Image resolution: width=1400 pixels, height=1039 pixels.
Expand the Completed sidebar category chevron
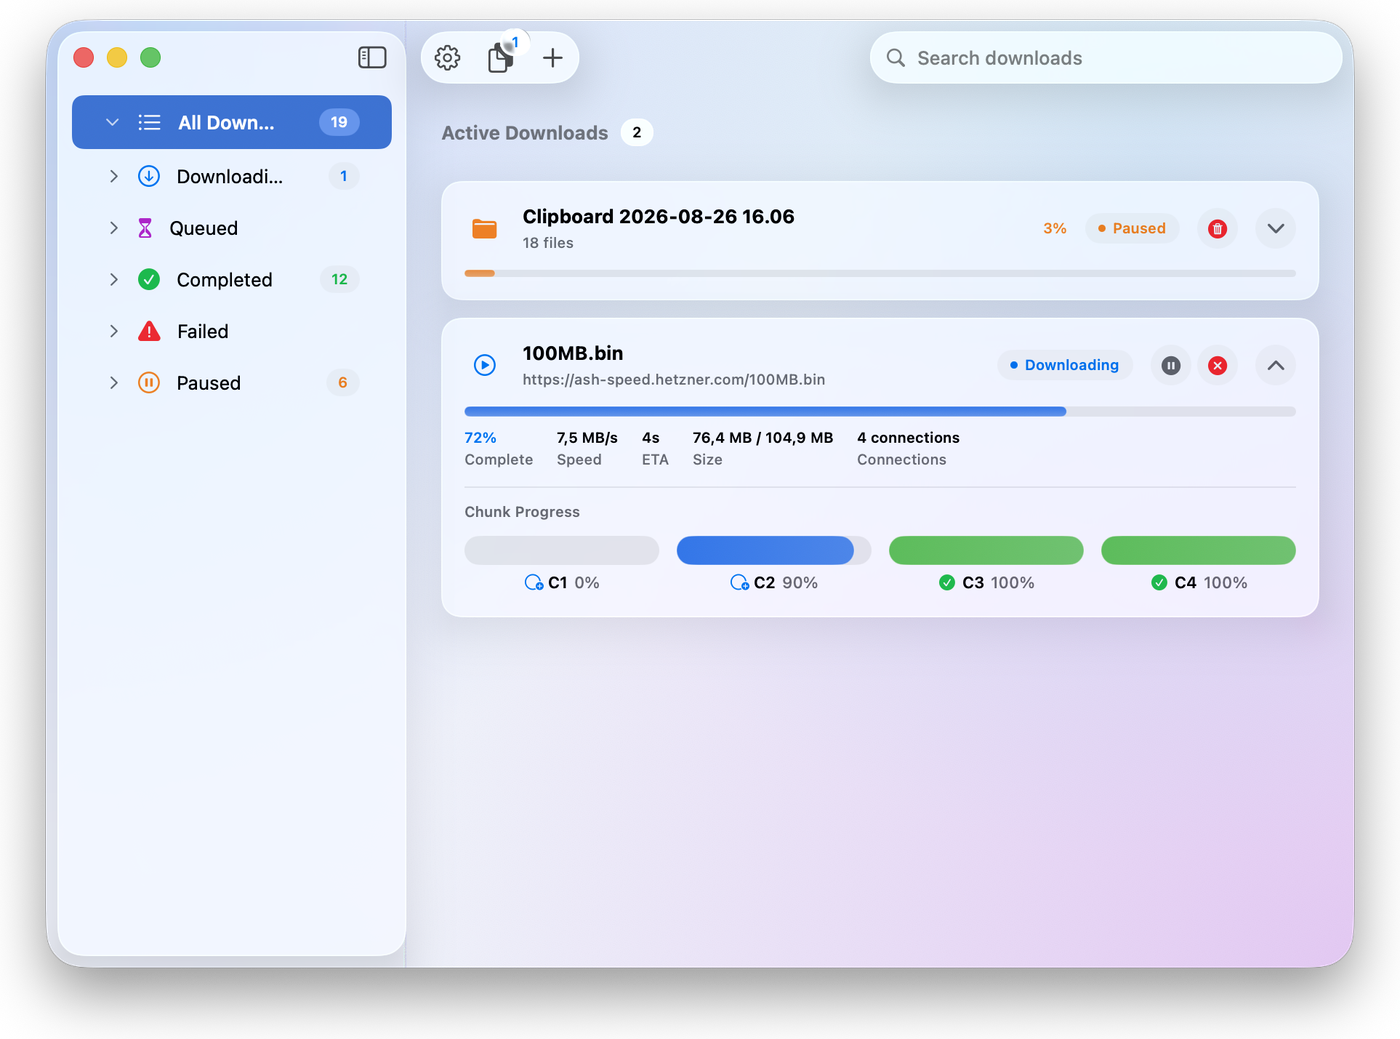pyautogui.click(x=114, y=280)
